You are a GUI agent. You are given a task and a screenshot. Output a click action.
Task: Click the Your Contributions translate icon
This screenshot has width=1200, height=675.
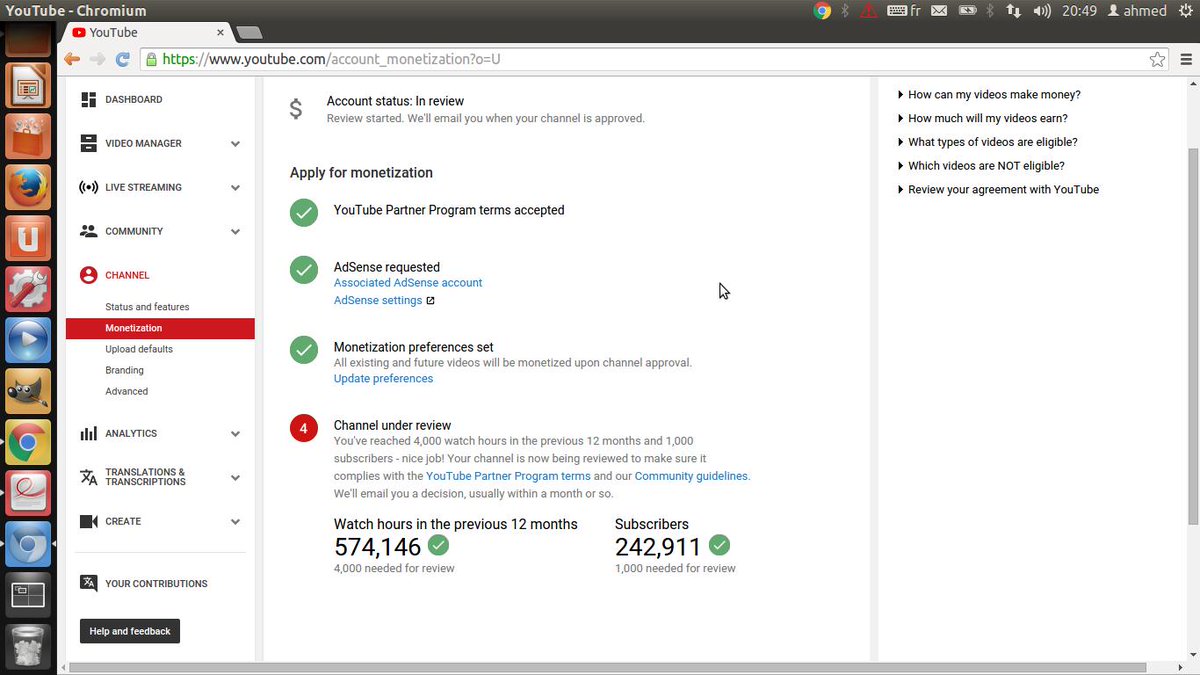[x=89, y=583]
